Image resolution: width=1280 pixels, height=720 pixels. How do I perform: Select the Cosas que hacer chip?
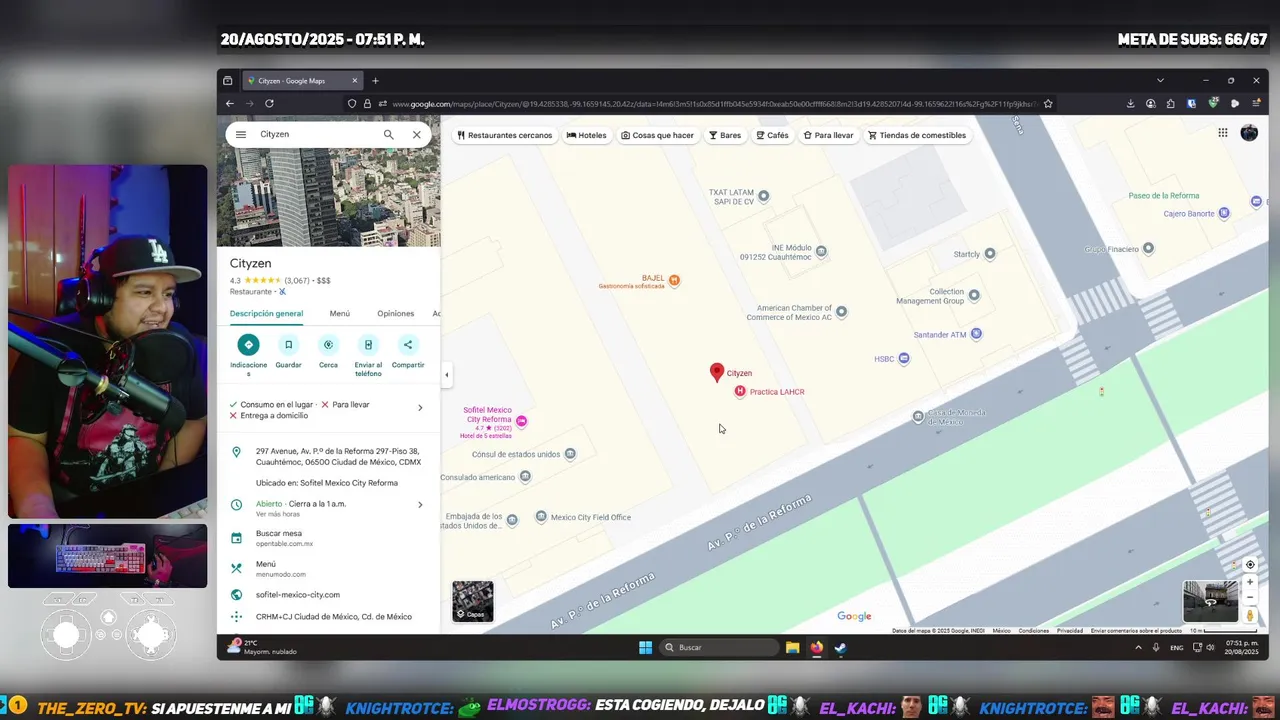[657, 135]
